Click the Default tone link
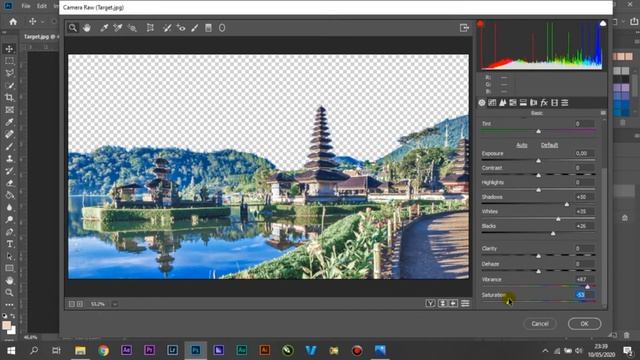Viewport: 640px width, 360px height. [549, 145]
